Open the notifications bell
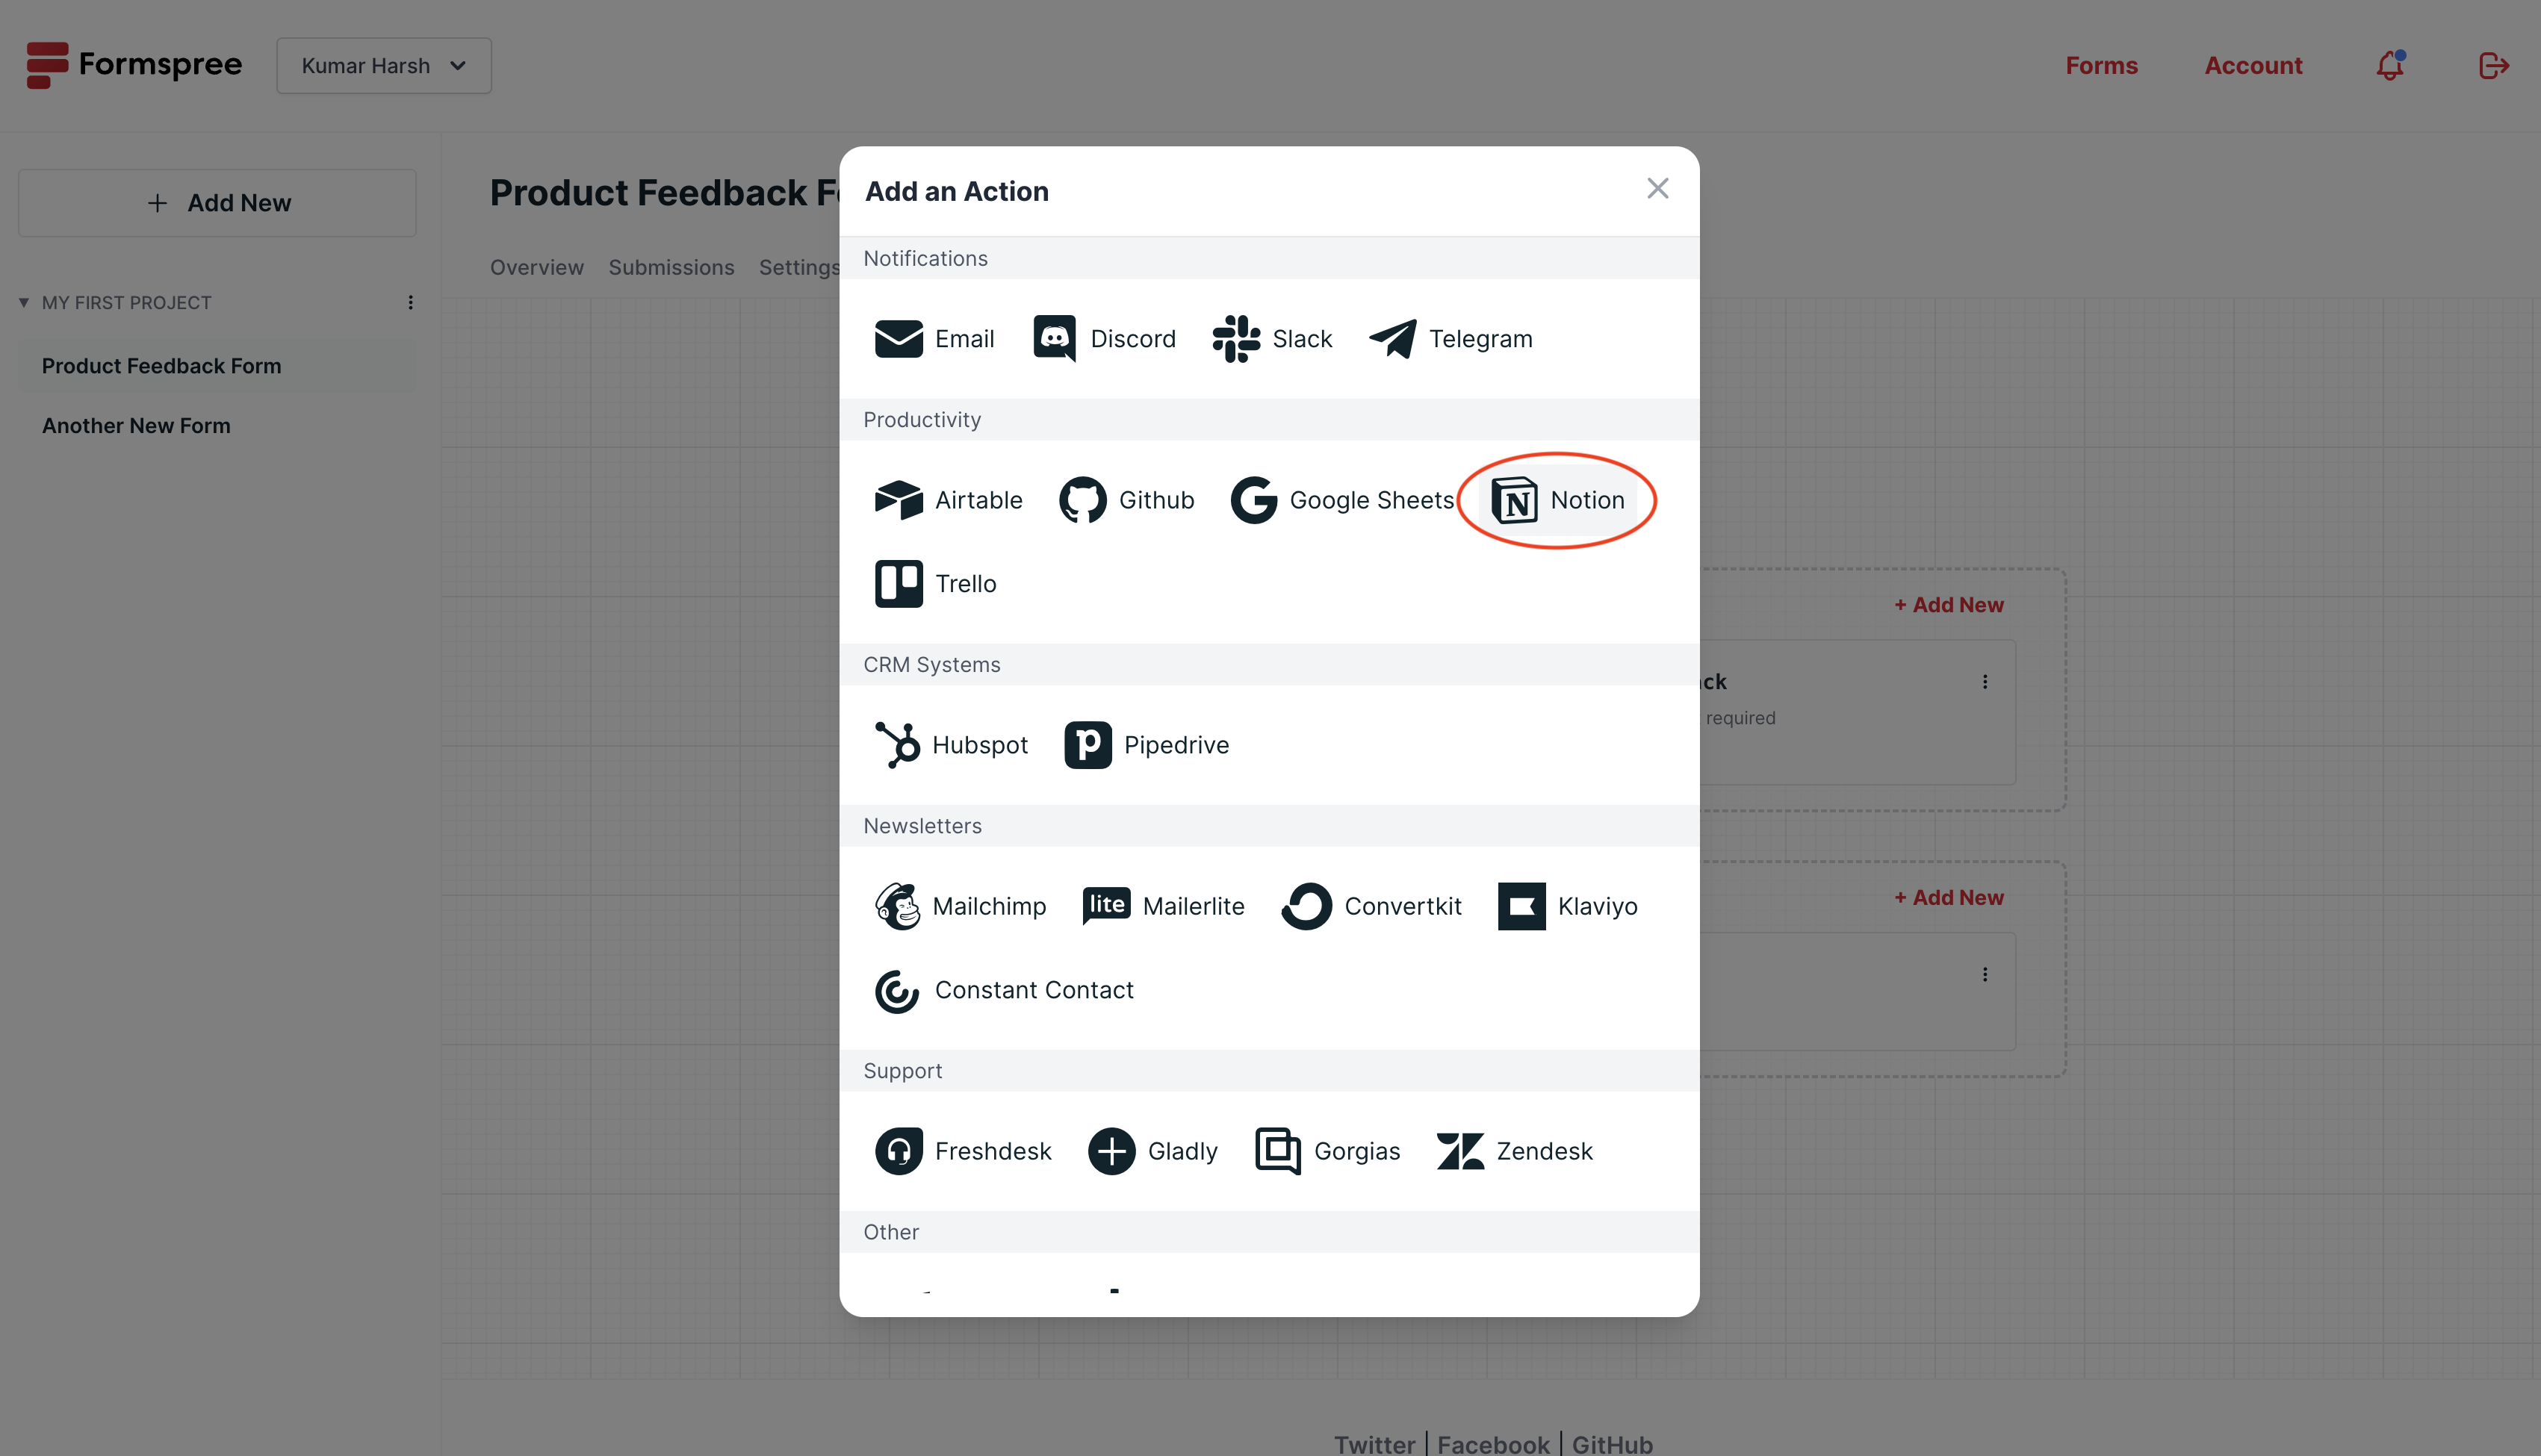 [2390, 66]
